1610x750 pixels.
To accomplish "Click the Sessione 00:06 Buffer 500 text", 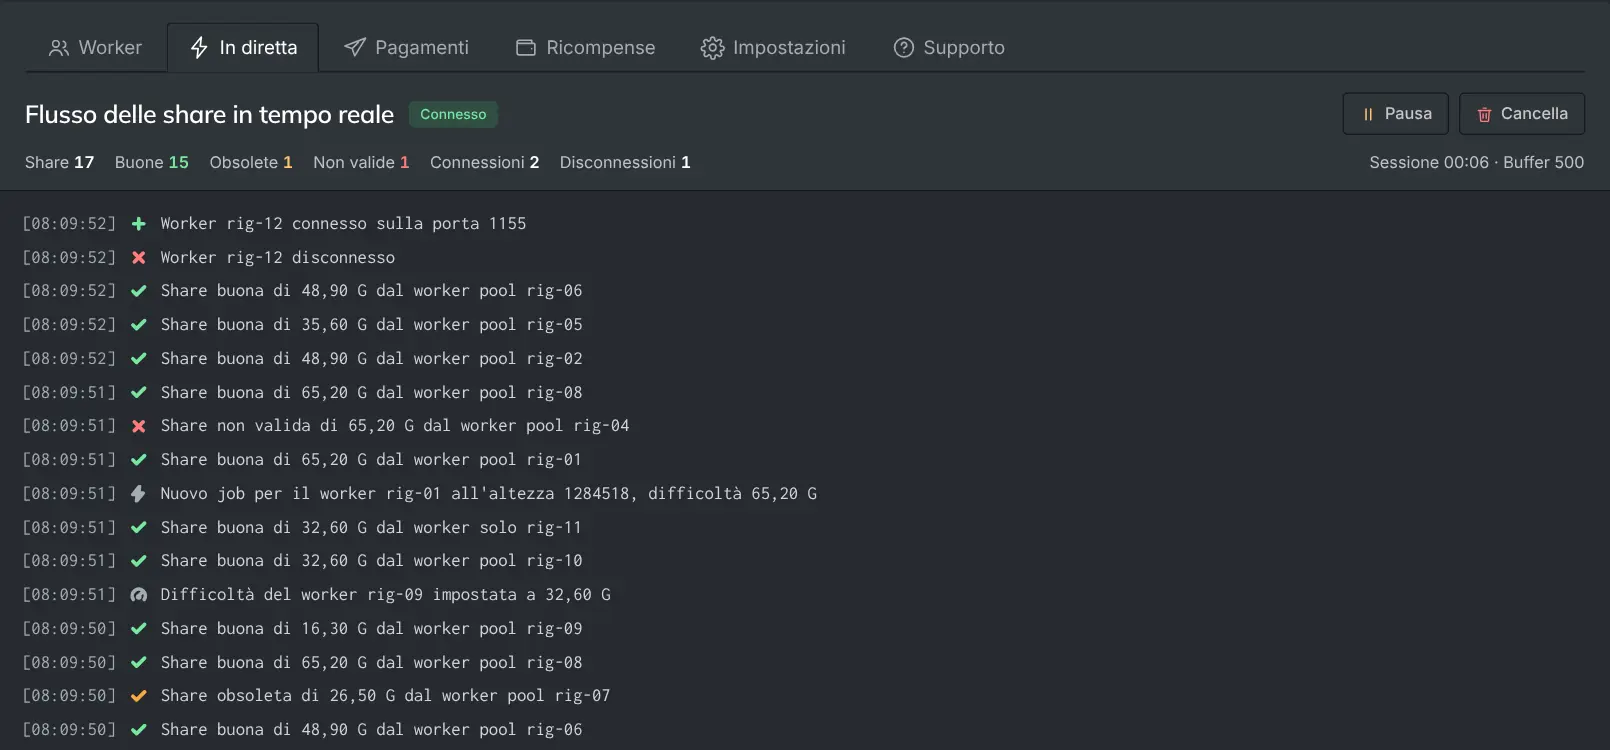I will (1477, 162).
